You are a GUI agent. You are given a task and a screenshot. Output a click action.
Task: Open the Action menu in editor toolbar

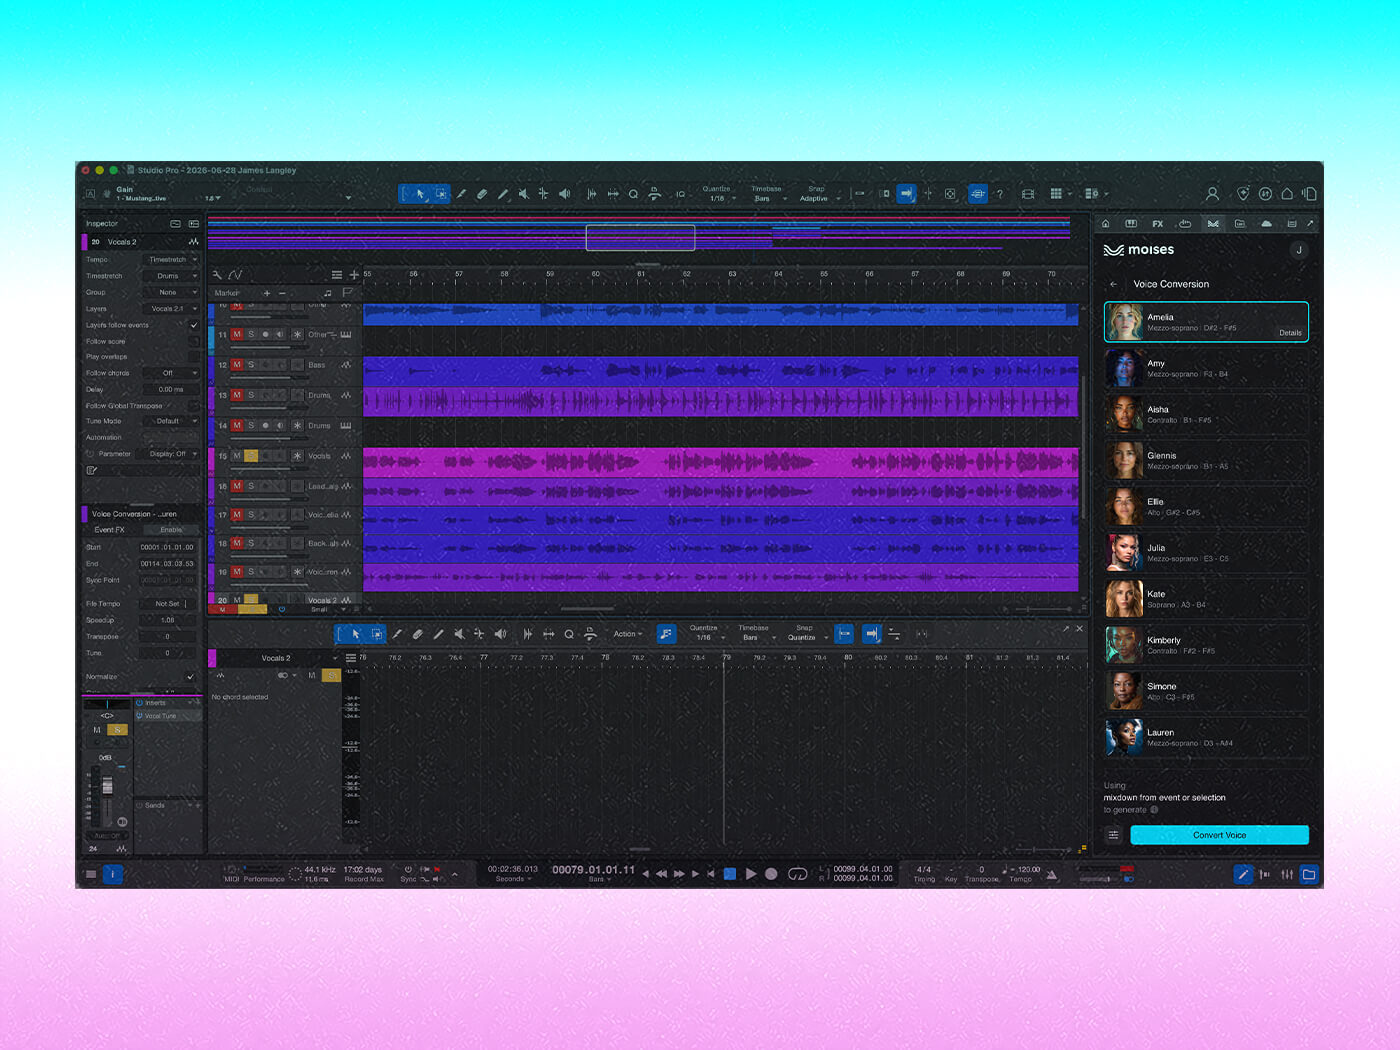click(x=628, y=634)
